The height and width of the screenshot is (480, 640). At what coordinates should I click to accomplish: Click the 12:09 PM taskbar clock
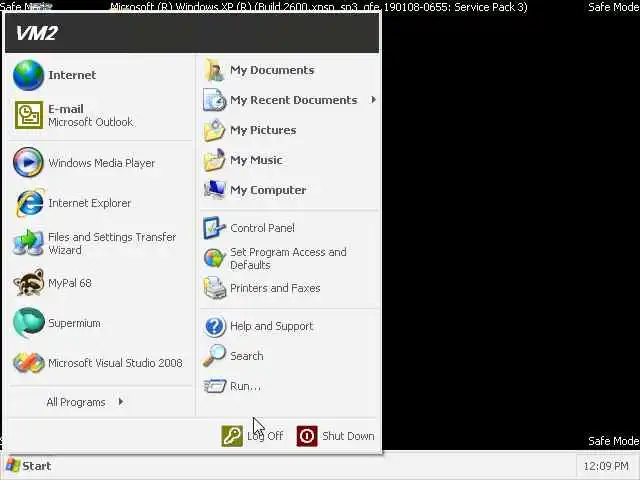point(606,466)
